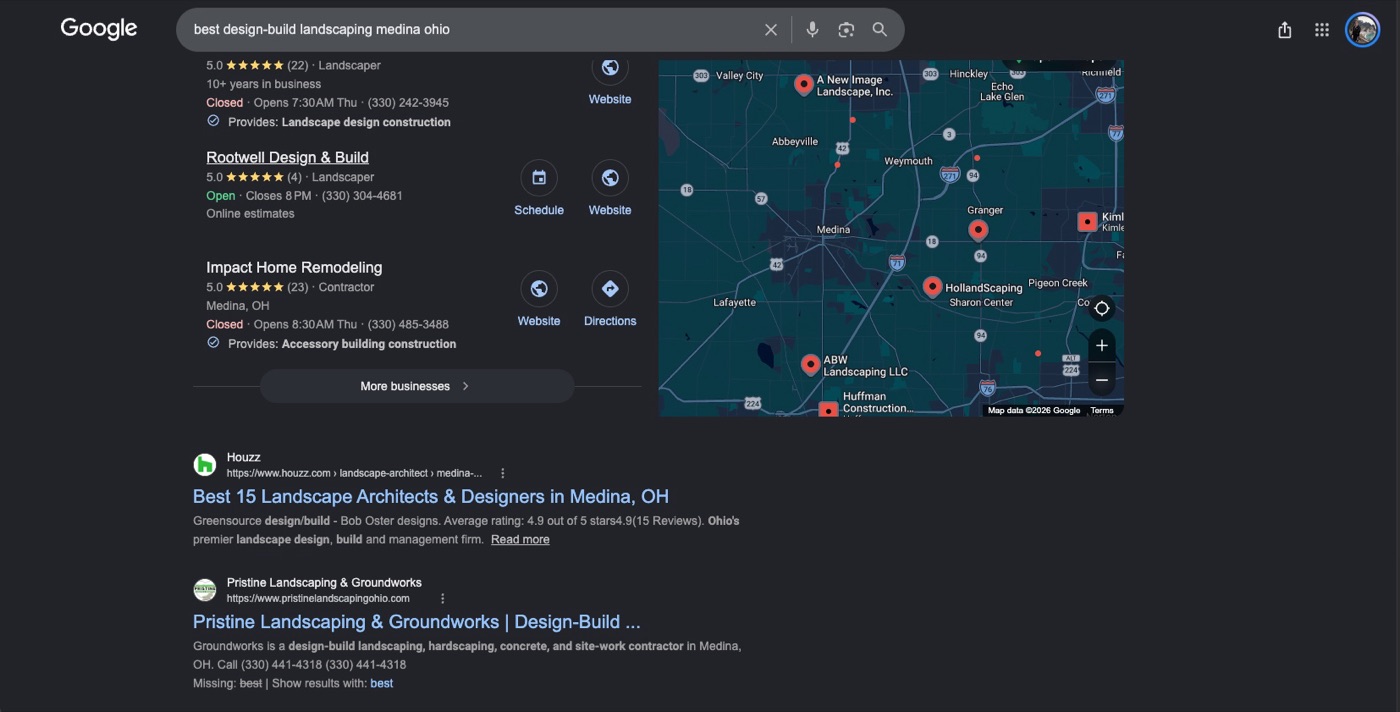
Task: Click Provides: Landscape design construction text
Action: [339, 122]
